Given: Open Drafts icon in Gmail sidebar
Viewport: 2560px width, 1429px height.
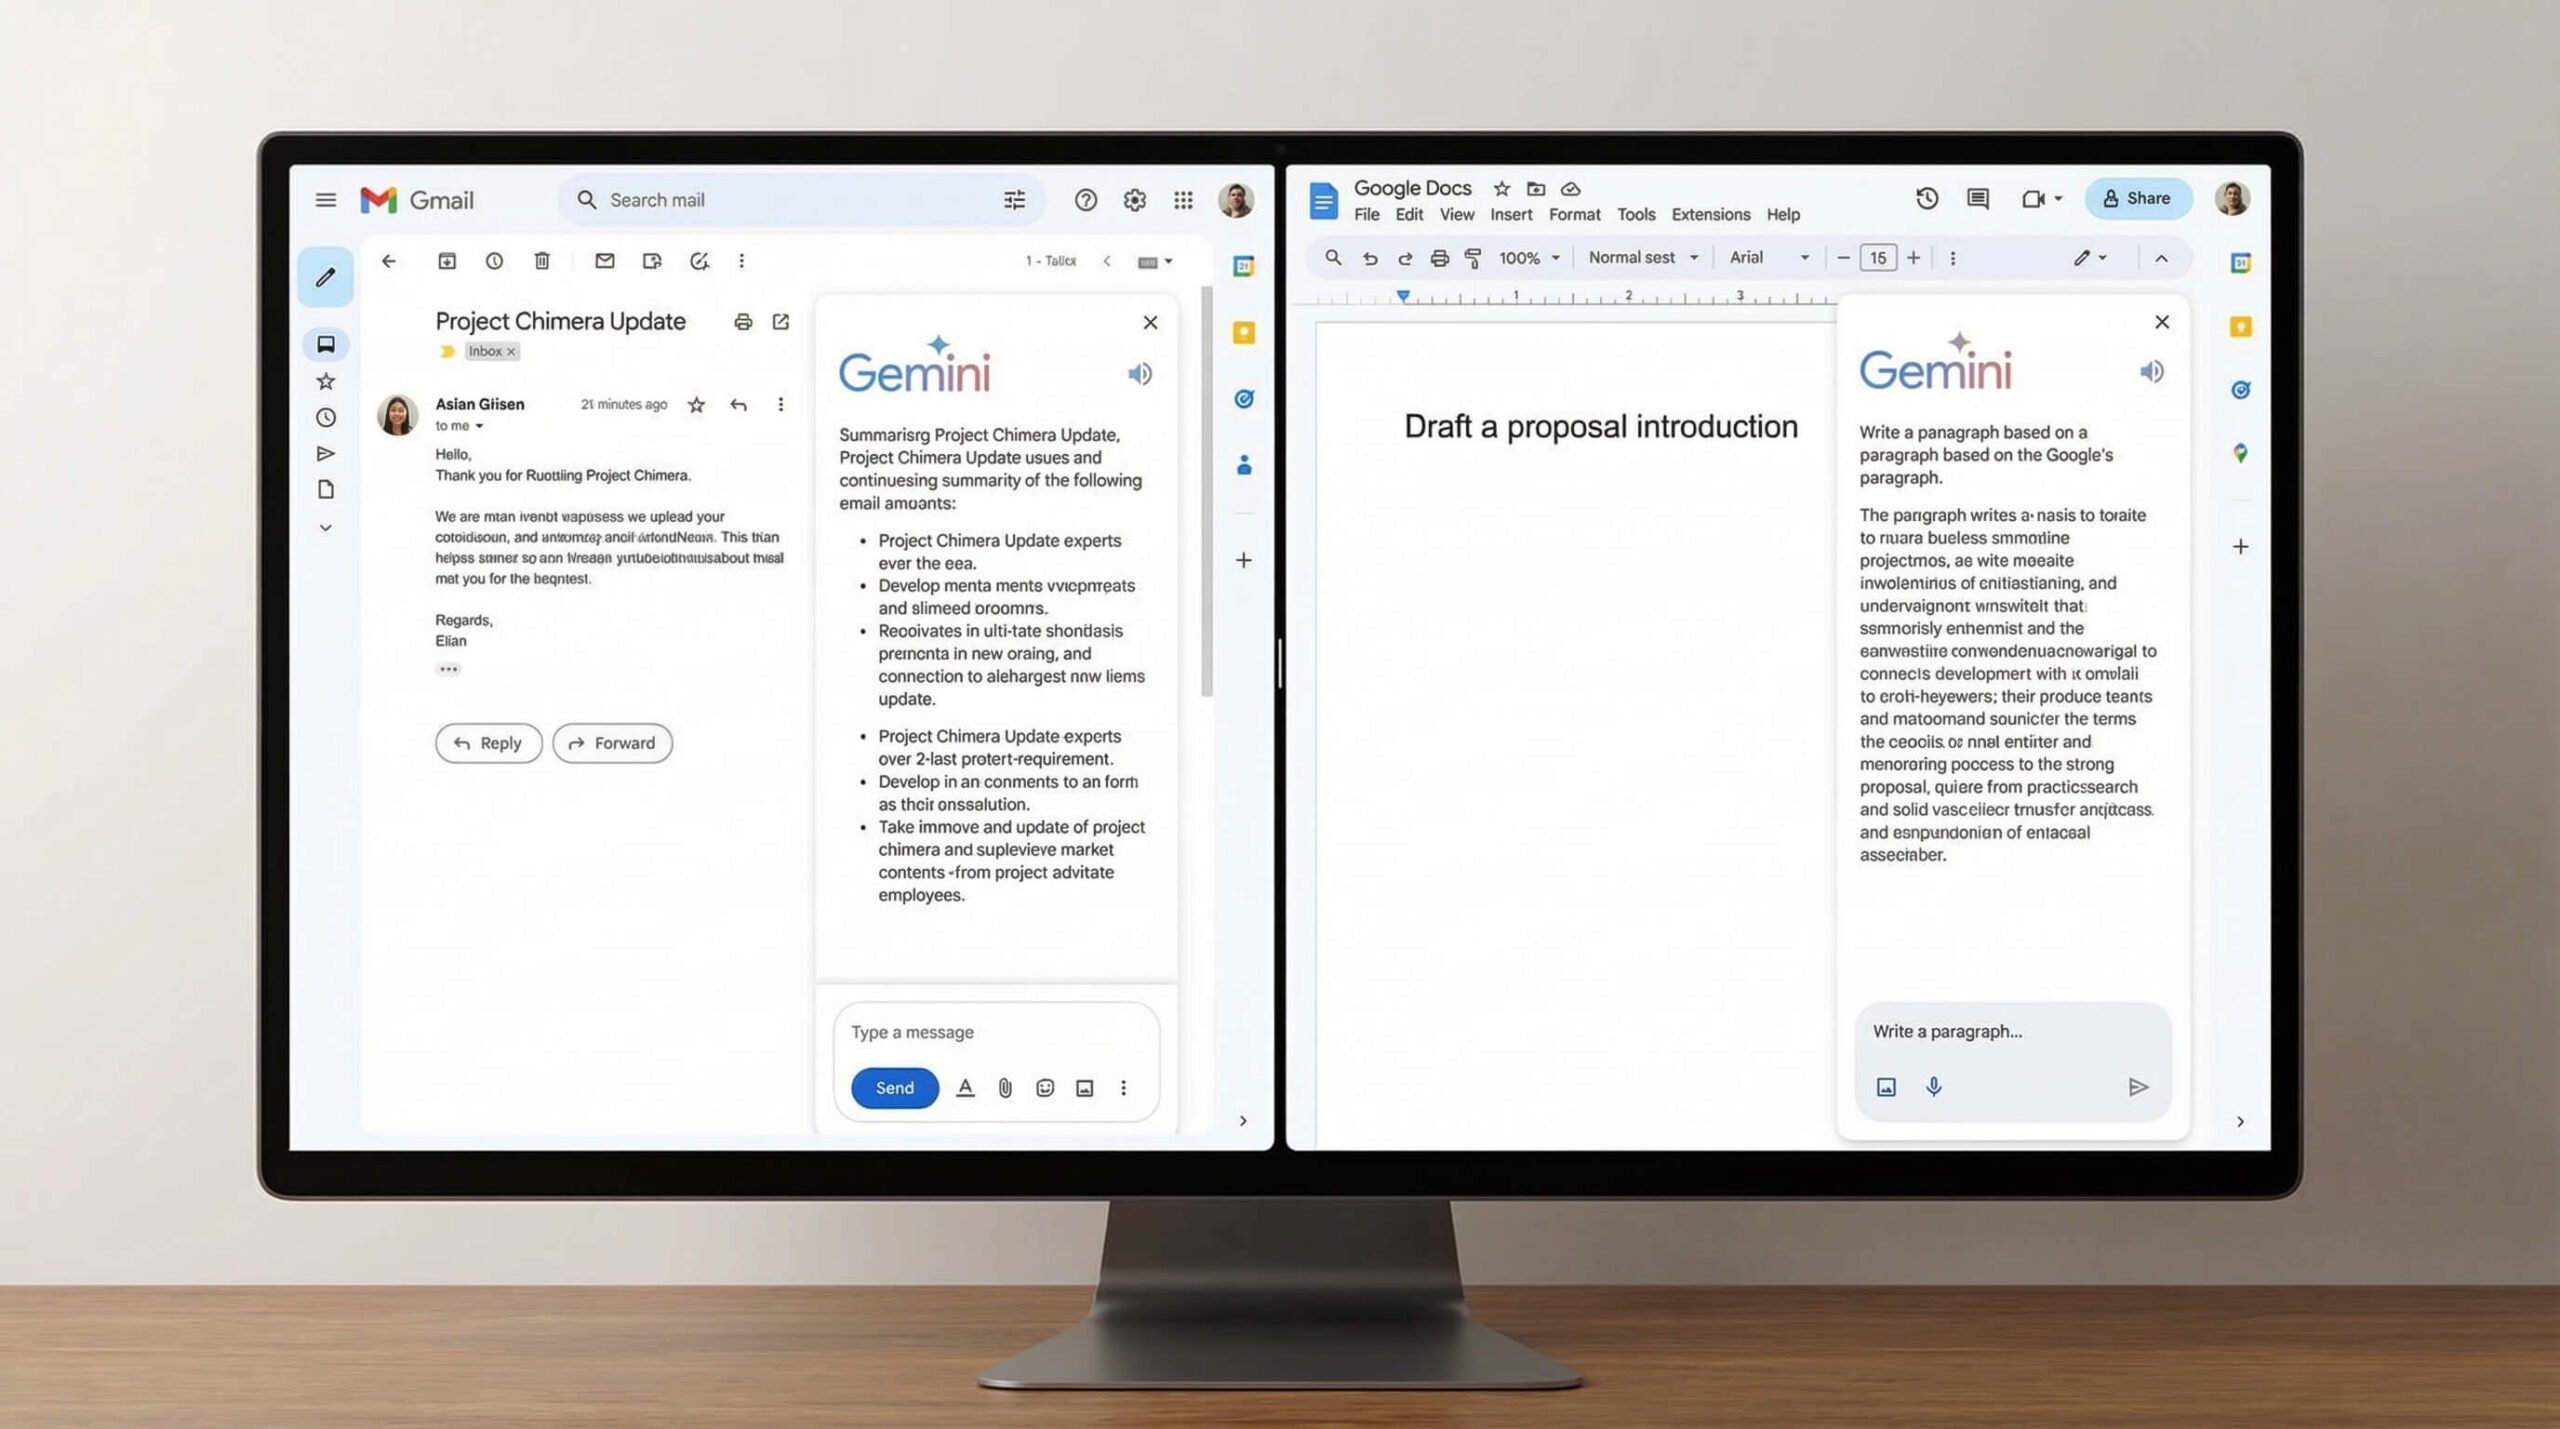Looking at the screenshot, I should (x=325, y=490).
